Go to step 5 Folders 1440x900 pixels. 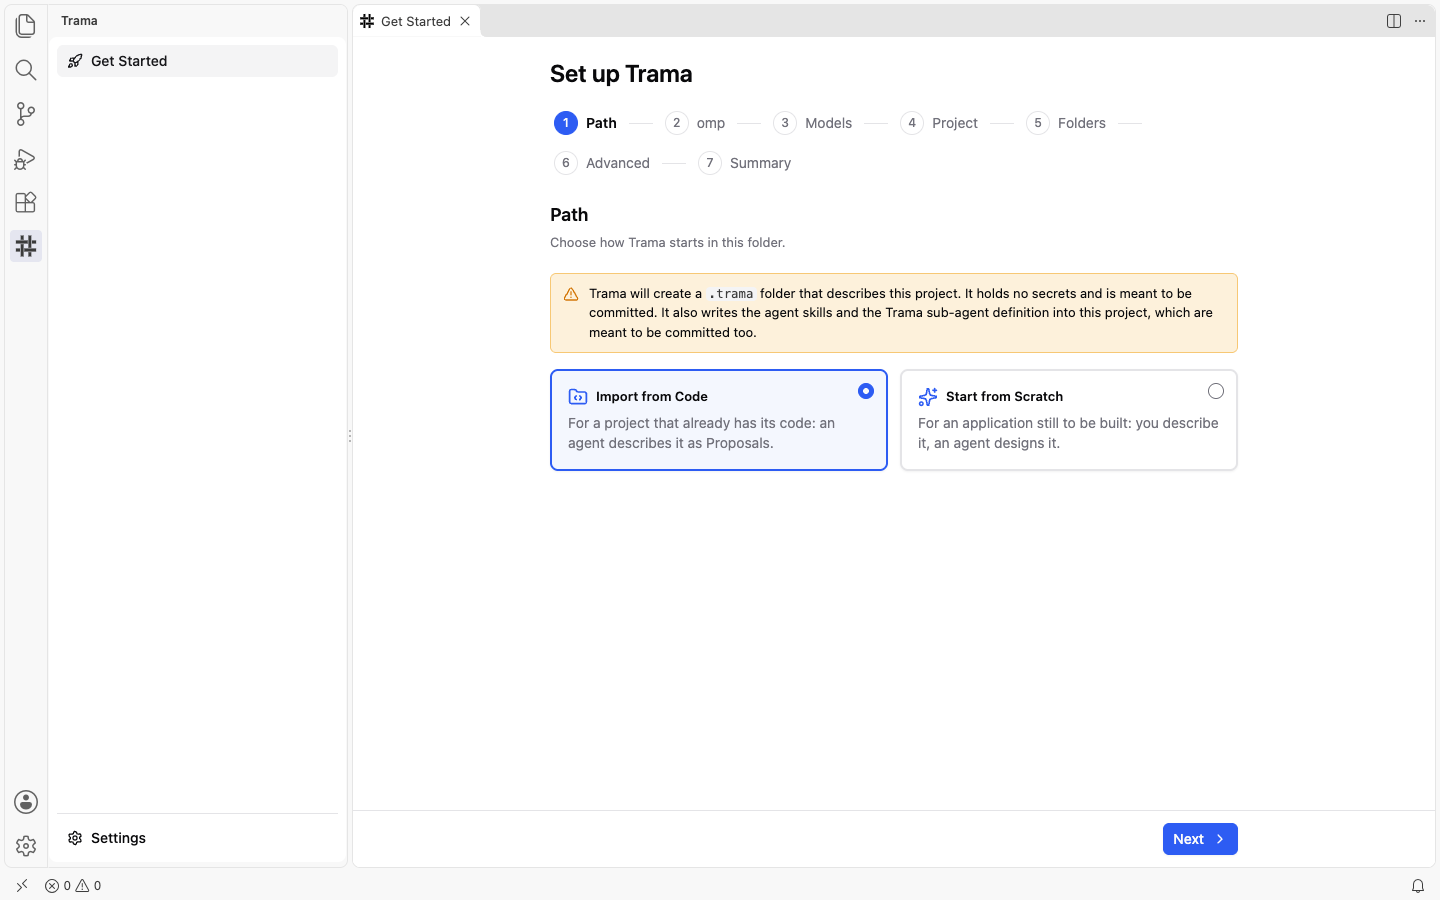point(1066,123)
